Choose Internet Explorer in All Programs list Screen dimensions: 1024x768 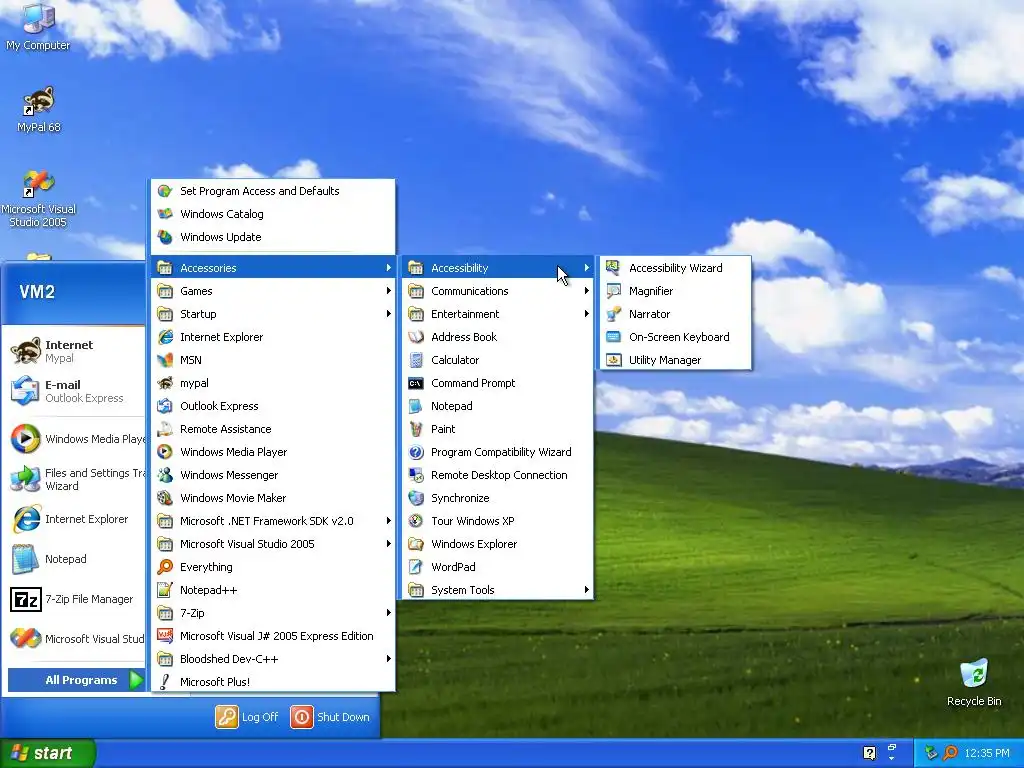pos(273,337)
